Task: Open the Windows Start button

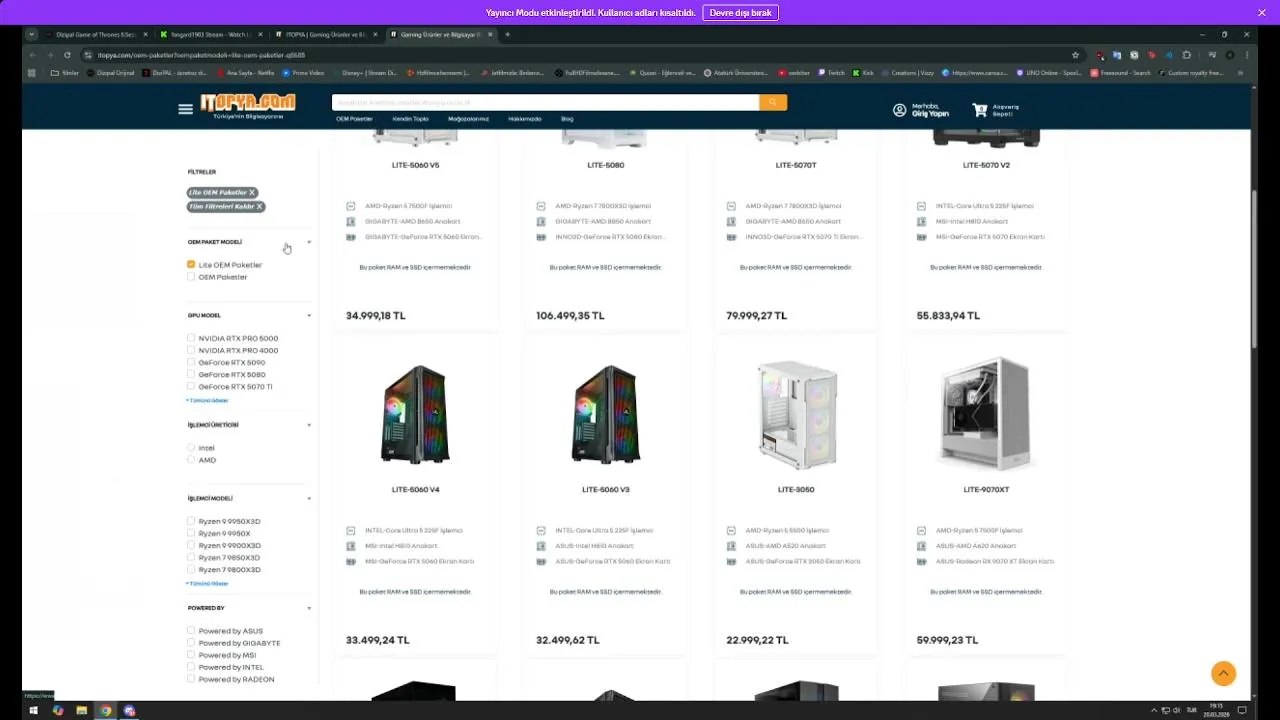Action: coord(33,711)
